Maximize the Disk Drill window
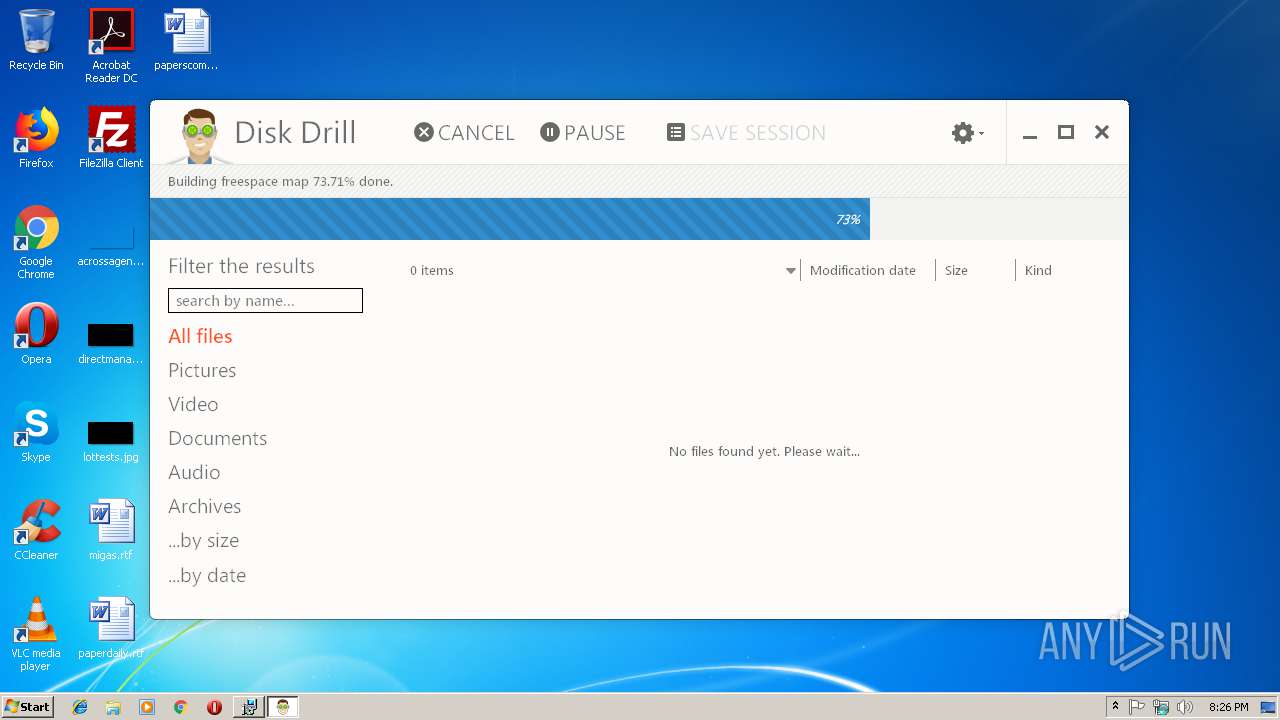Screen dimensions: 1280x720 coord(1066,132)
